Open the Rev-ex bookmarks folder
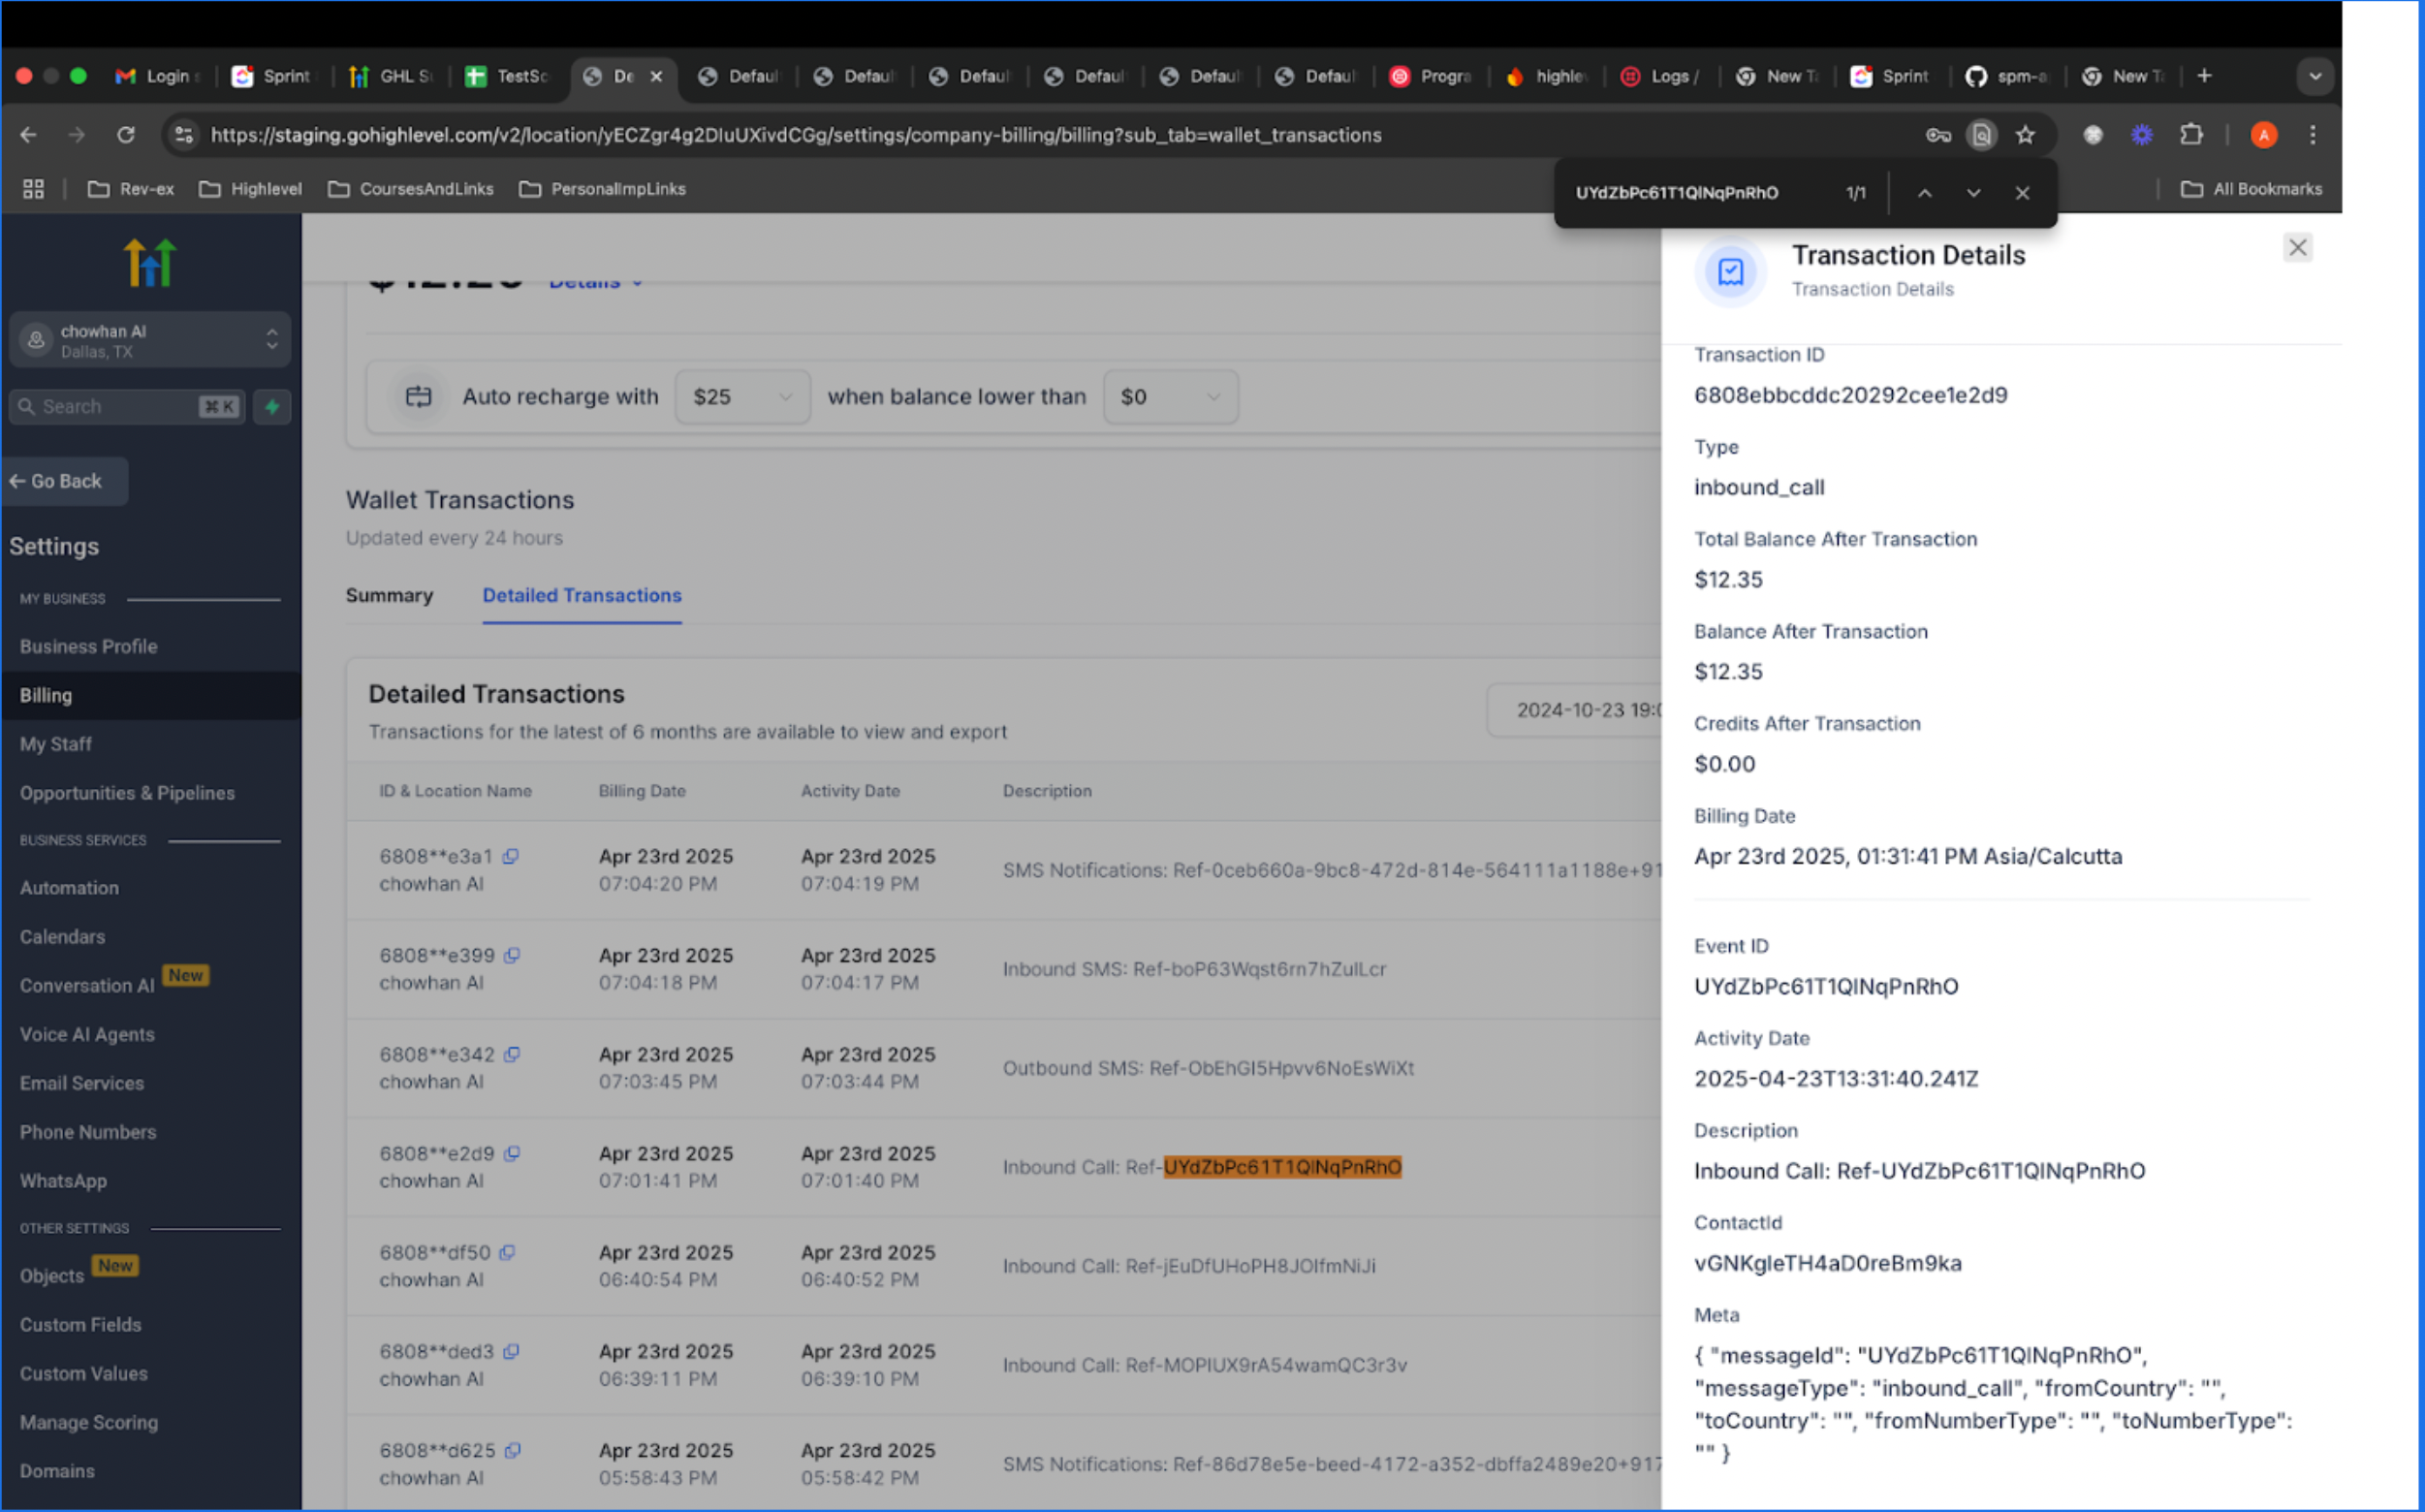The height and width of the screenshot is (1512, 2425). [131, 189]
